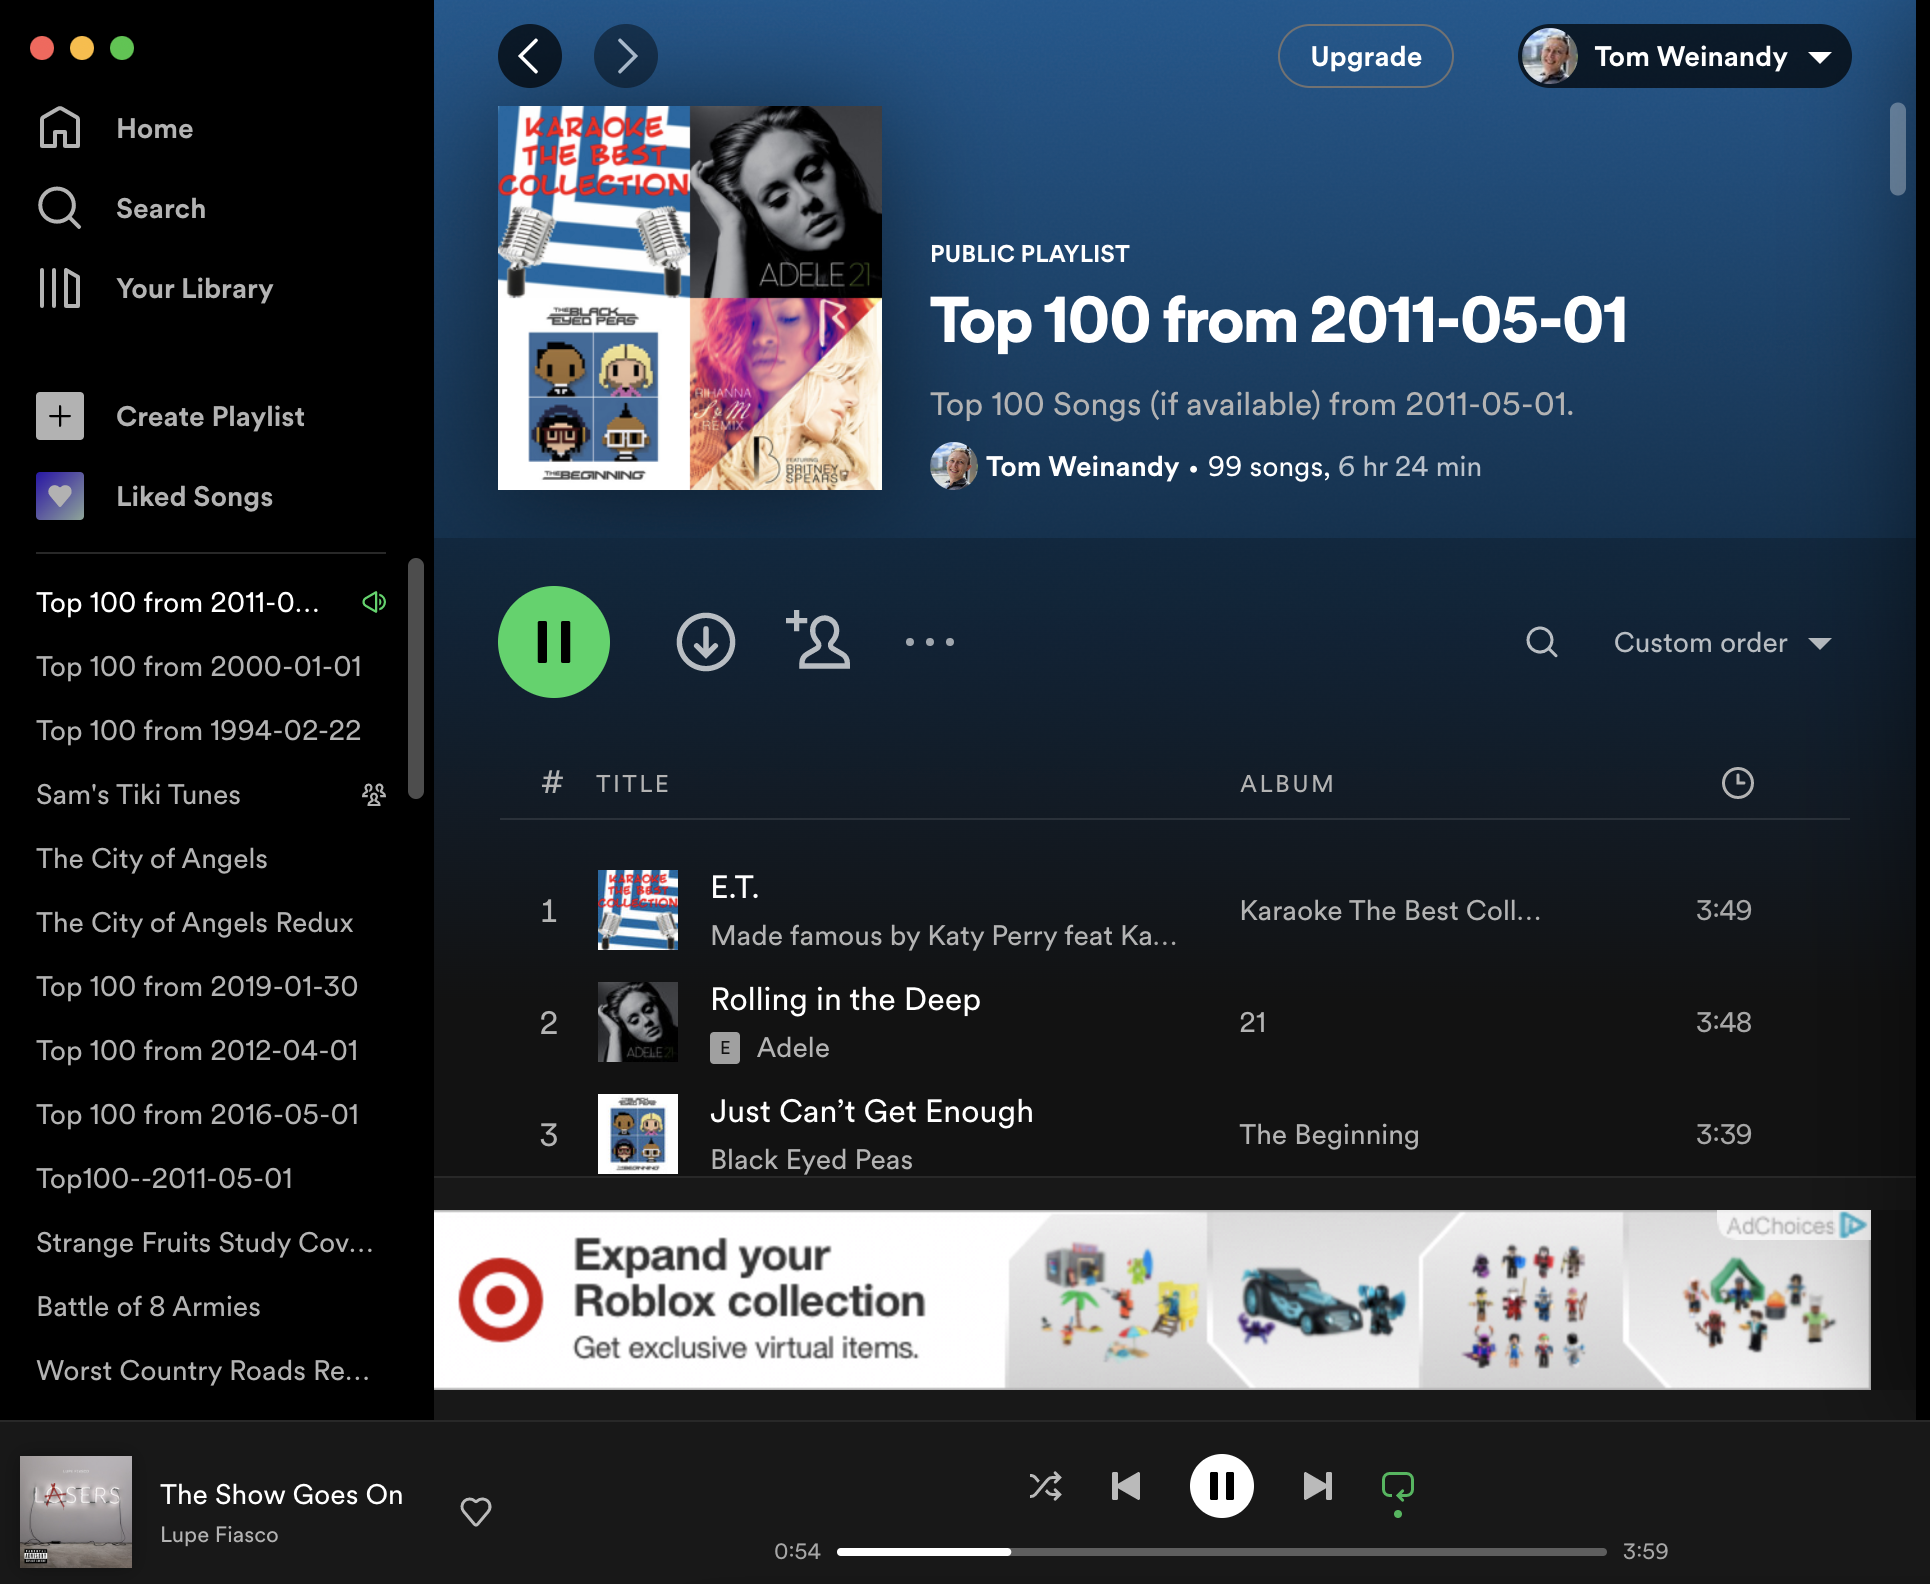Click the duration clock column header
The width and height of the screenshot is (1930, 1584).
click(1738, 783)
